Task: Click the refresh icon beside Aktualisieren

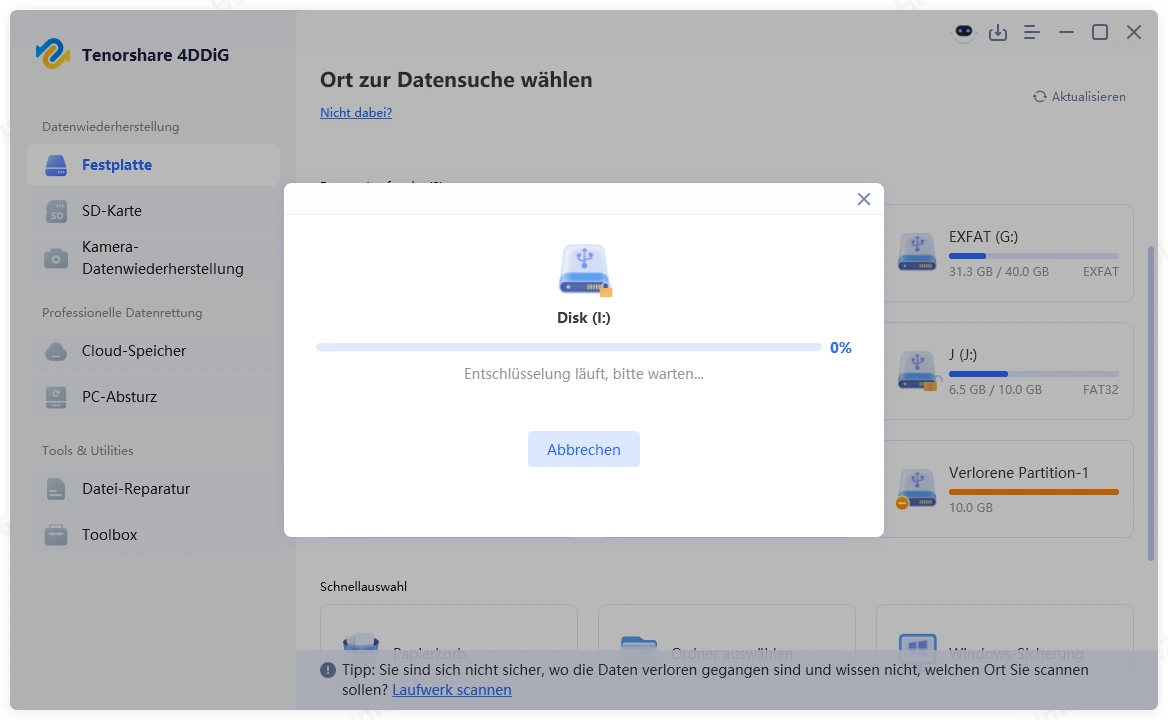Action: pos(1040,97)
